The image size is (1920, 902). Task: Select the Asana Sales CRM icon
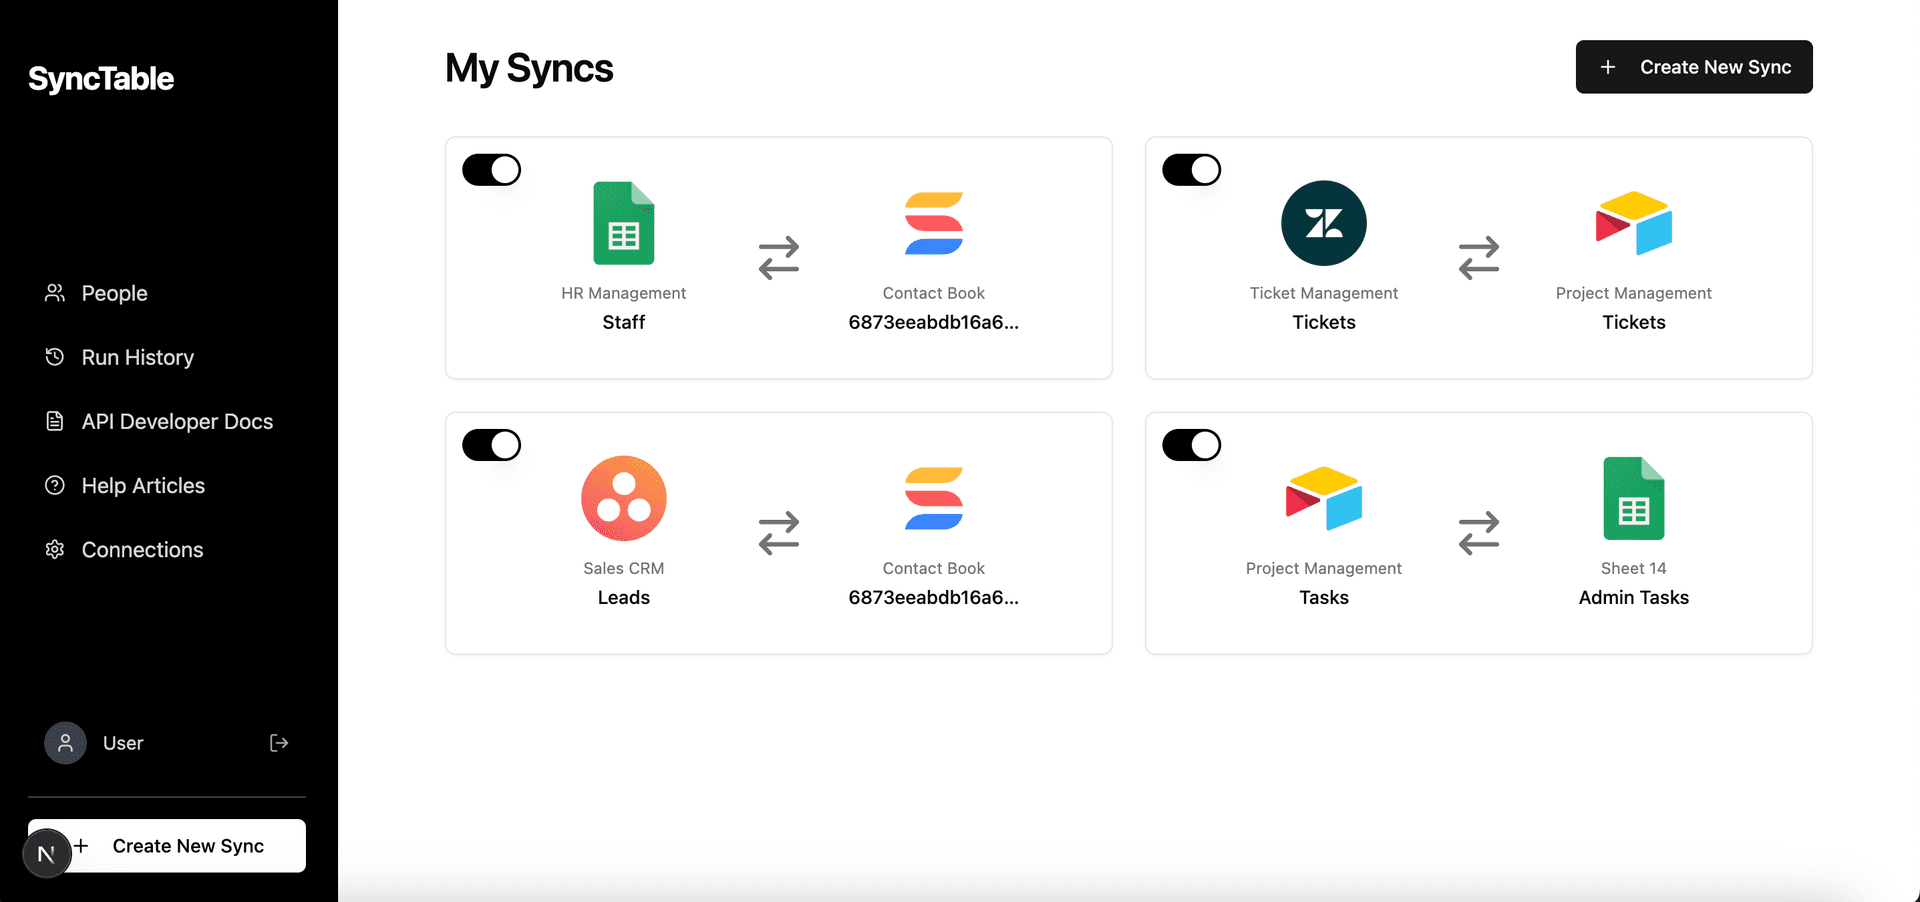[x=623, y=498]
